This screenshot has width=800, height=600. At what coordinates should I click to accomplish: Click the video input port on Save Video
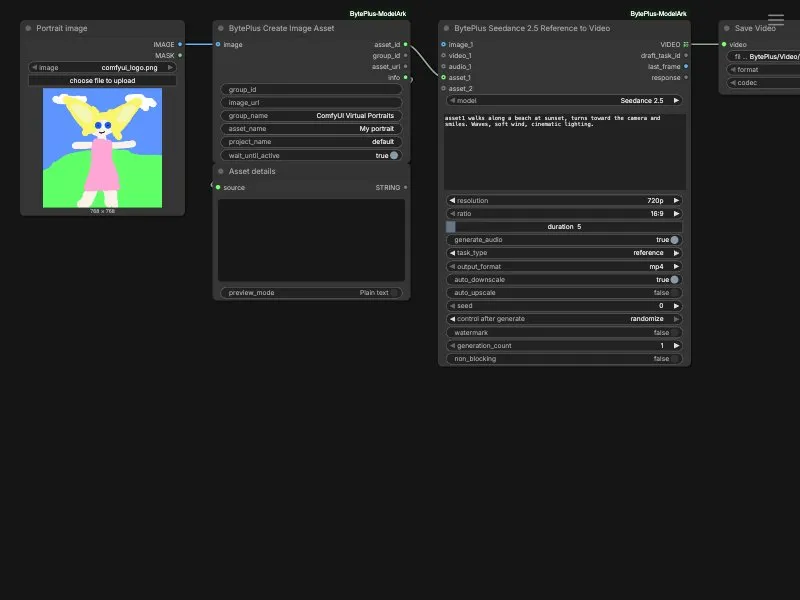tap(724, 44)
